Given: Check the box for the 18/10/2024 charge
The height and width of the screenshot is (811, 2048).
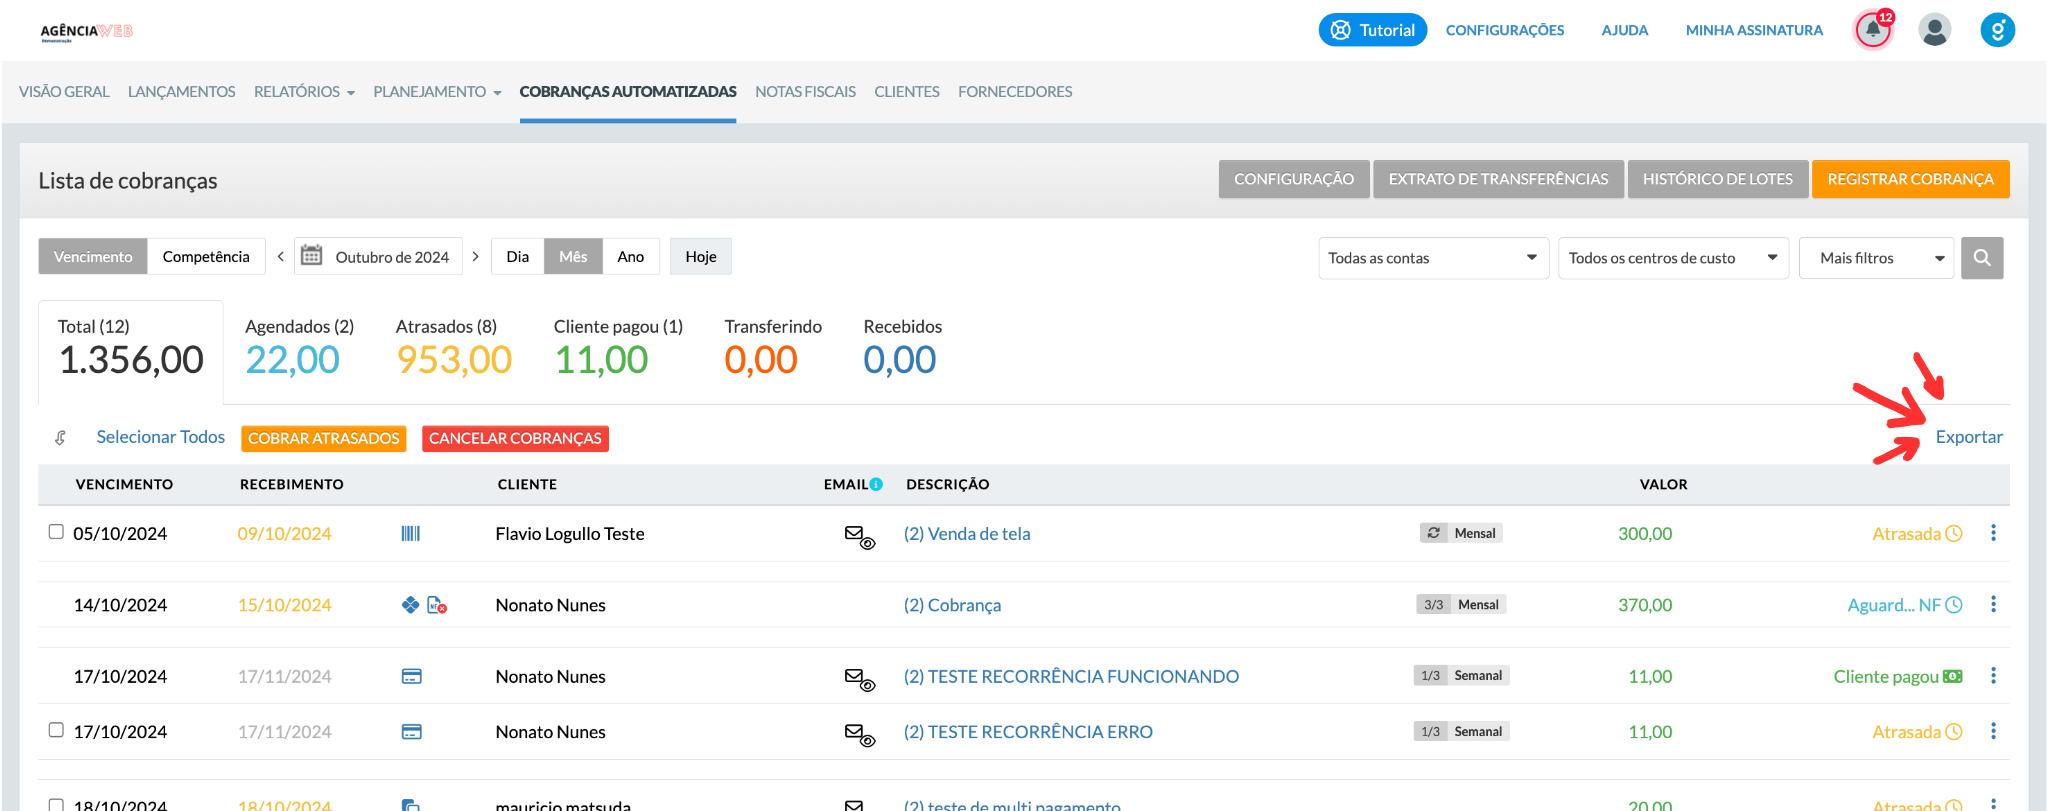Looking at the screenshot, I should click(x=56, y=804).
